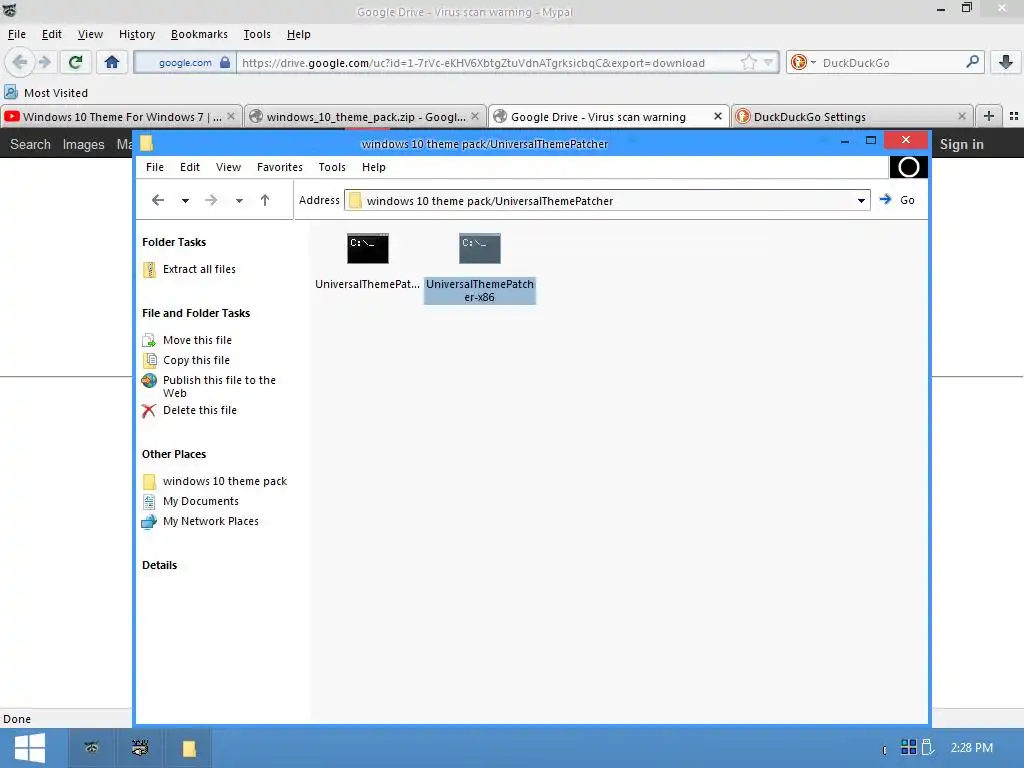Image resolution: width=1024 pixels, height=768 pixels.
Task: Open the URL history dropdown arrow
Action: pyautogui.click(x=769, y=63)
